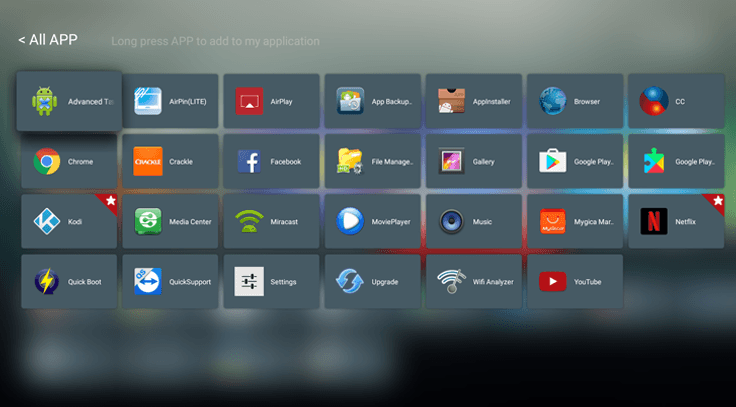736x407 pixels.
Task: Open the CC app
Action: click(x=676, y=101)
